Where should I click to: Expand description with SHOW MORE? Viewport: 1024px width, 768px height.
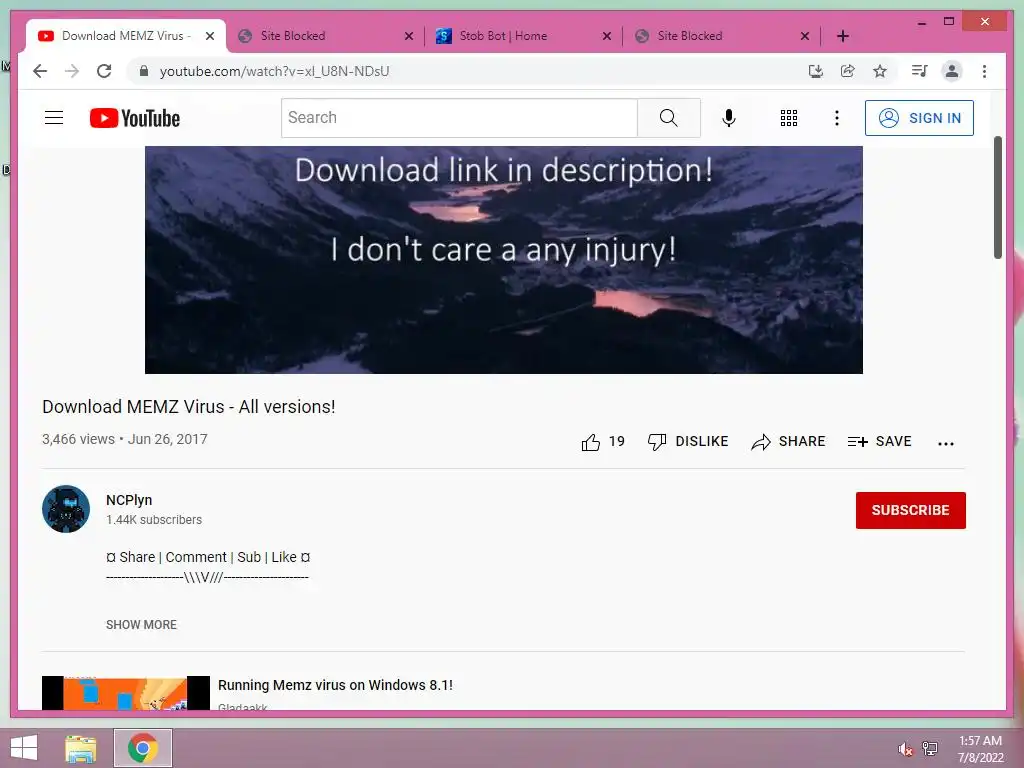pyautogui.click(x=141, y=625)
